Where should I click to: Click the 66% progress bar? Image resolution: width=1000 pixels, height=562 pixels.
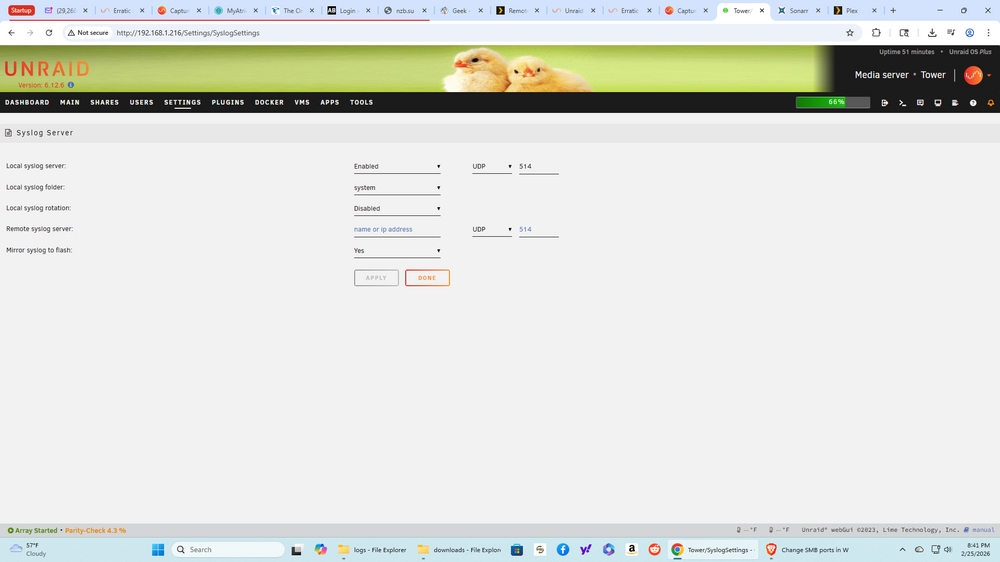833,102
